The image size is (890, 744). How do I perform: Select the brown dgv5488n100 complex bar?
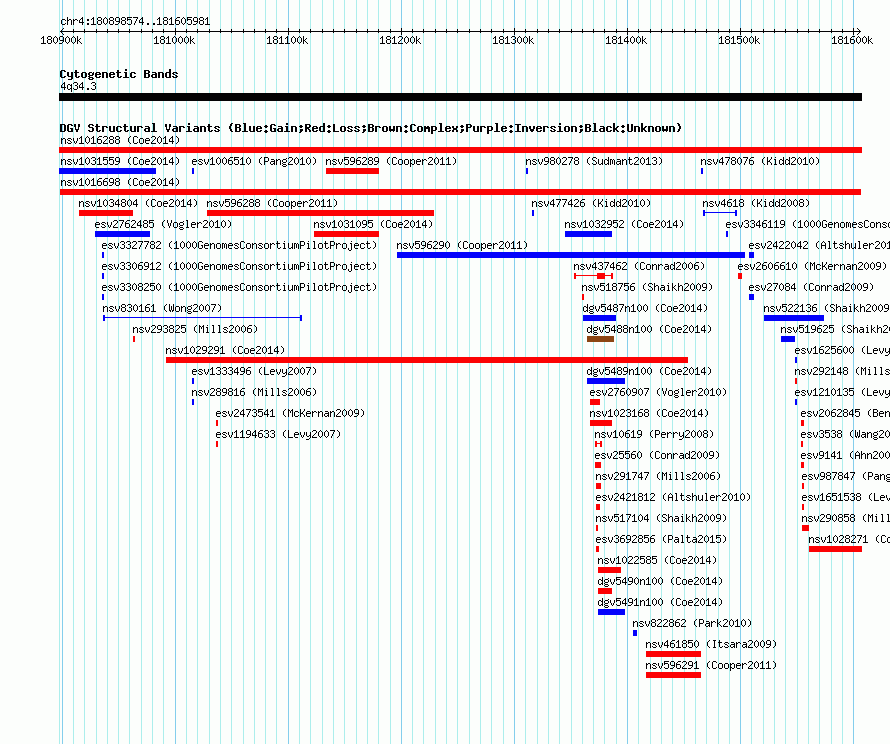pyautogui.click(x=601, y=339)
